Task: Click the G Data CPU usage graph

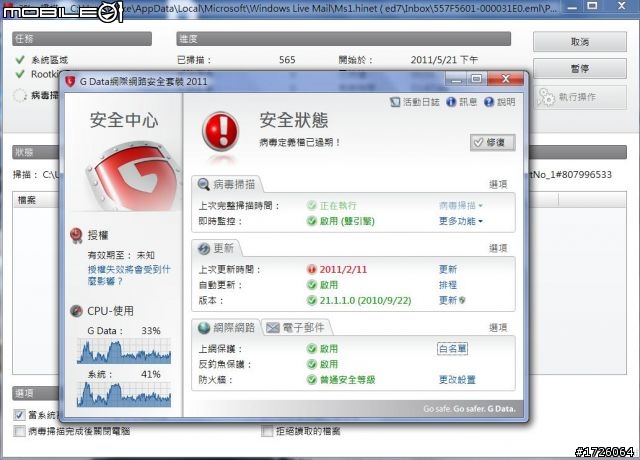Action: 124,351
